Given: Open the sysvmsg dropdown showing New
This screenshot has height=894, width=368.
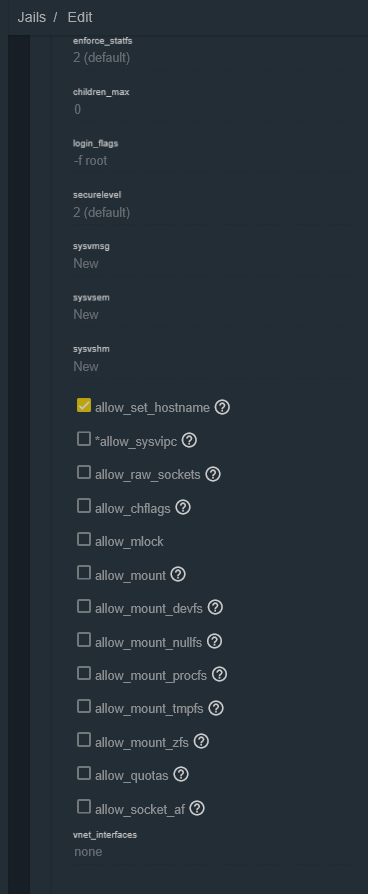Looking at the screenshot, I should (220, 263).
